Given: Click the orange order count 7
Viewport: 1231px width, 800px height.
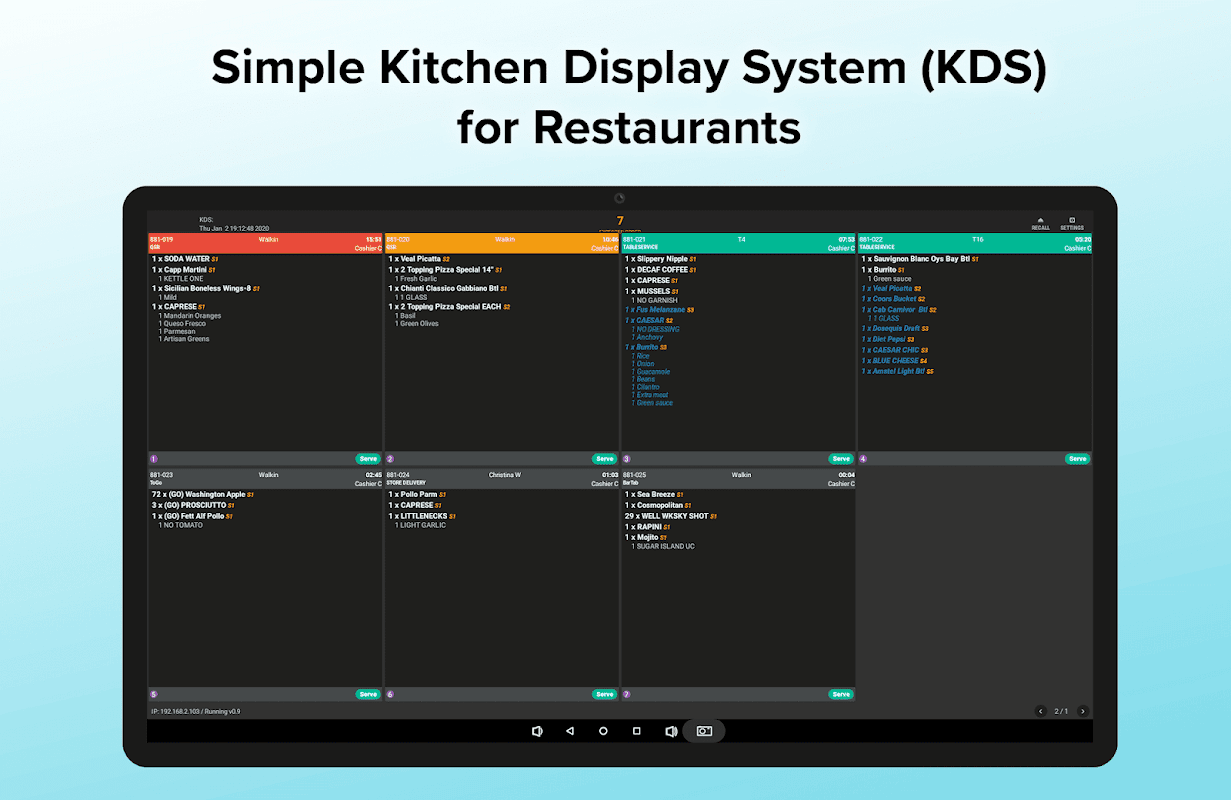Looking at the screenshot, I should coord(620,221).
